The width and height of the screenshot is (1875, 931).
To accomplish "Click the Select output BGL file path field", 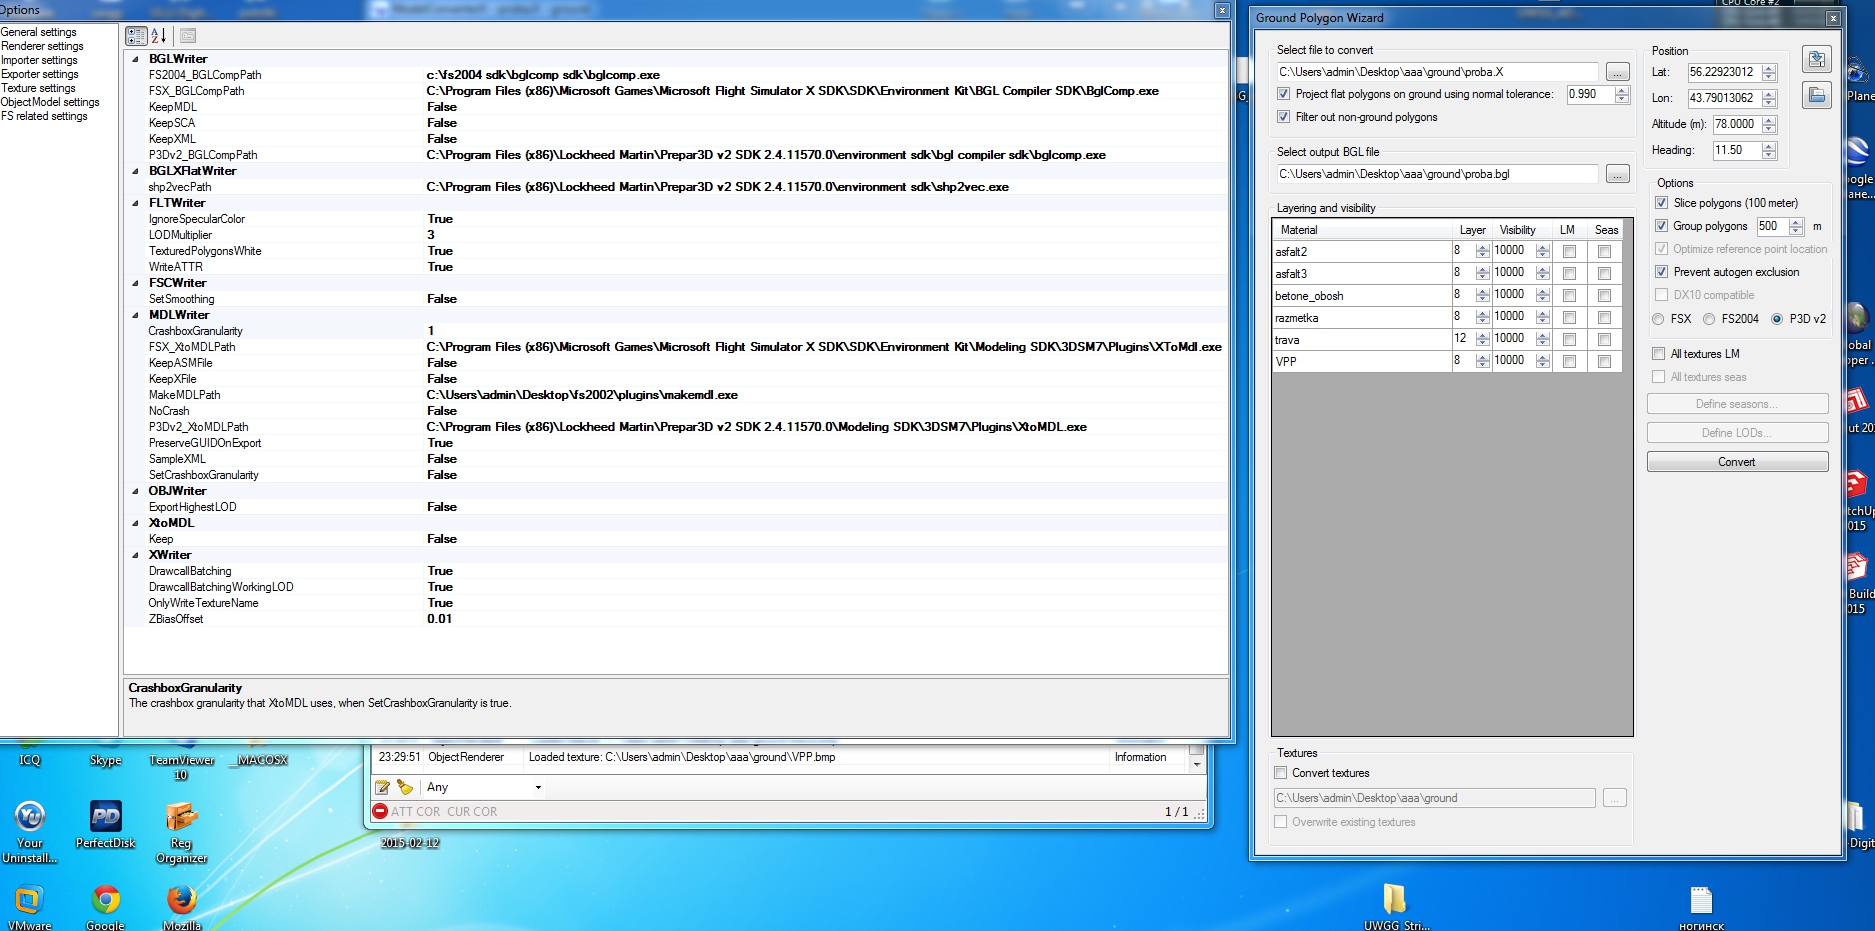I will 1437,174.
